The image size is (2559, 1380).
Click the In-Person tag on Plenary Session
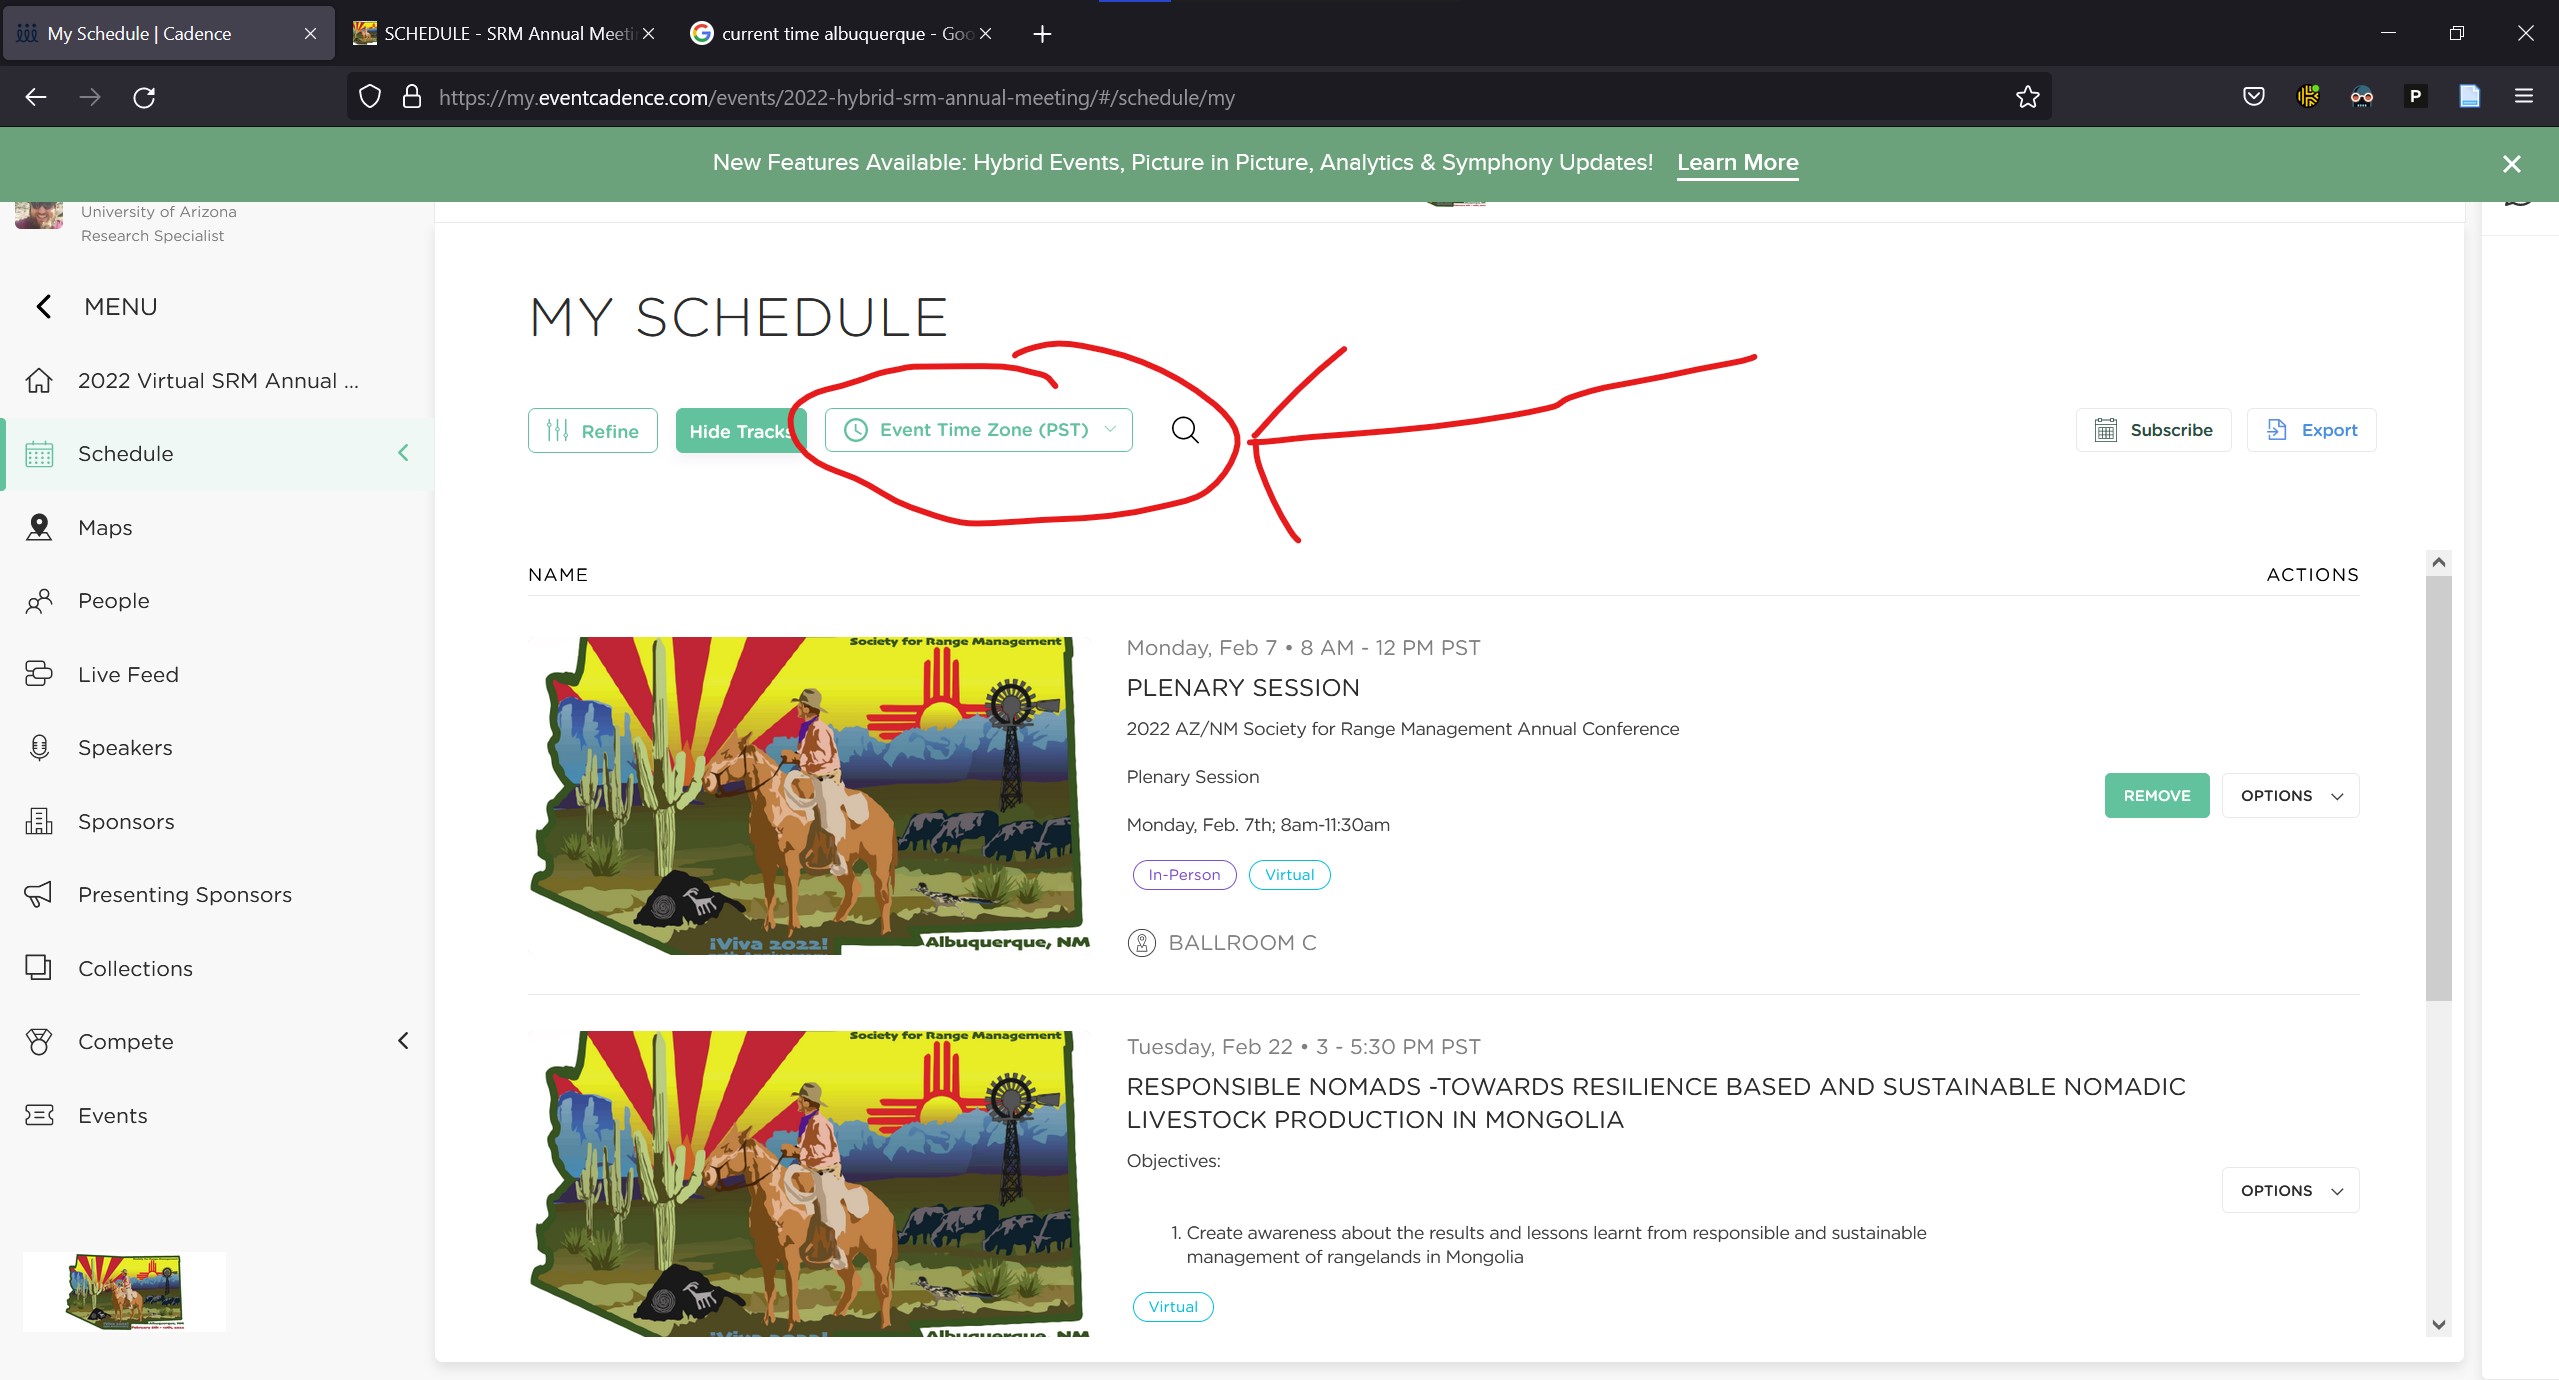tap(1184, 875)
